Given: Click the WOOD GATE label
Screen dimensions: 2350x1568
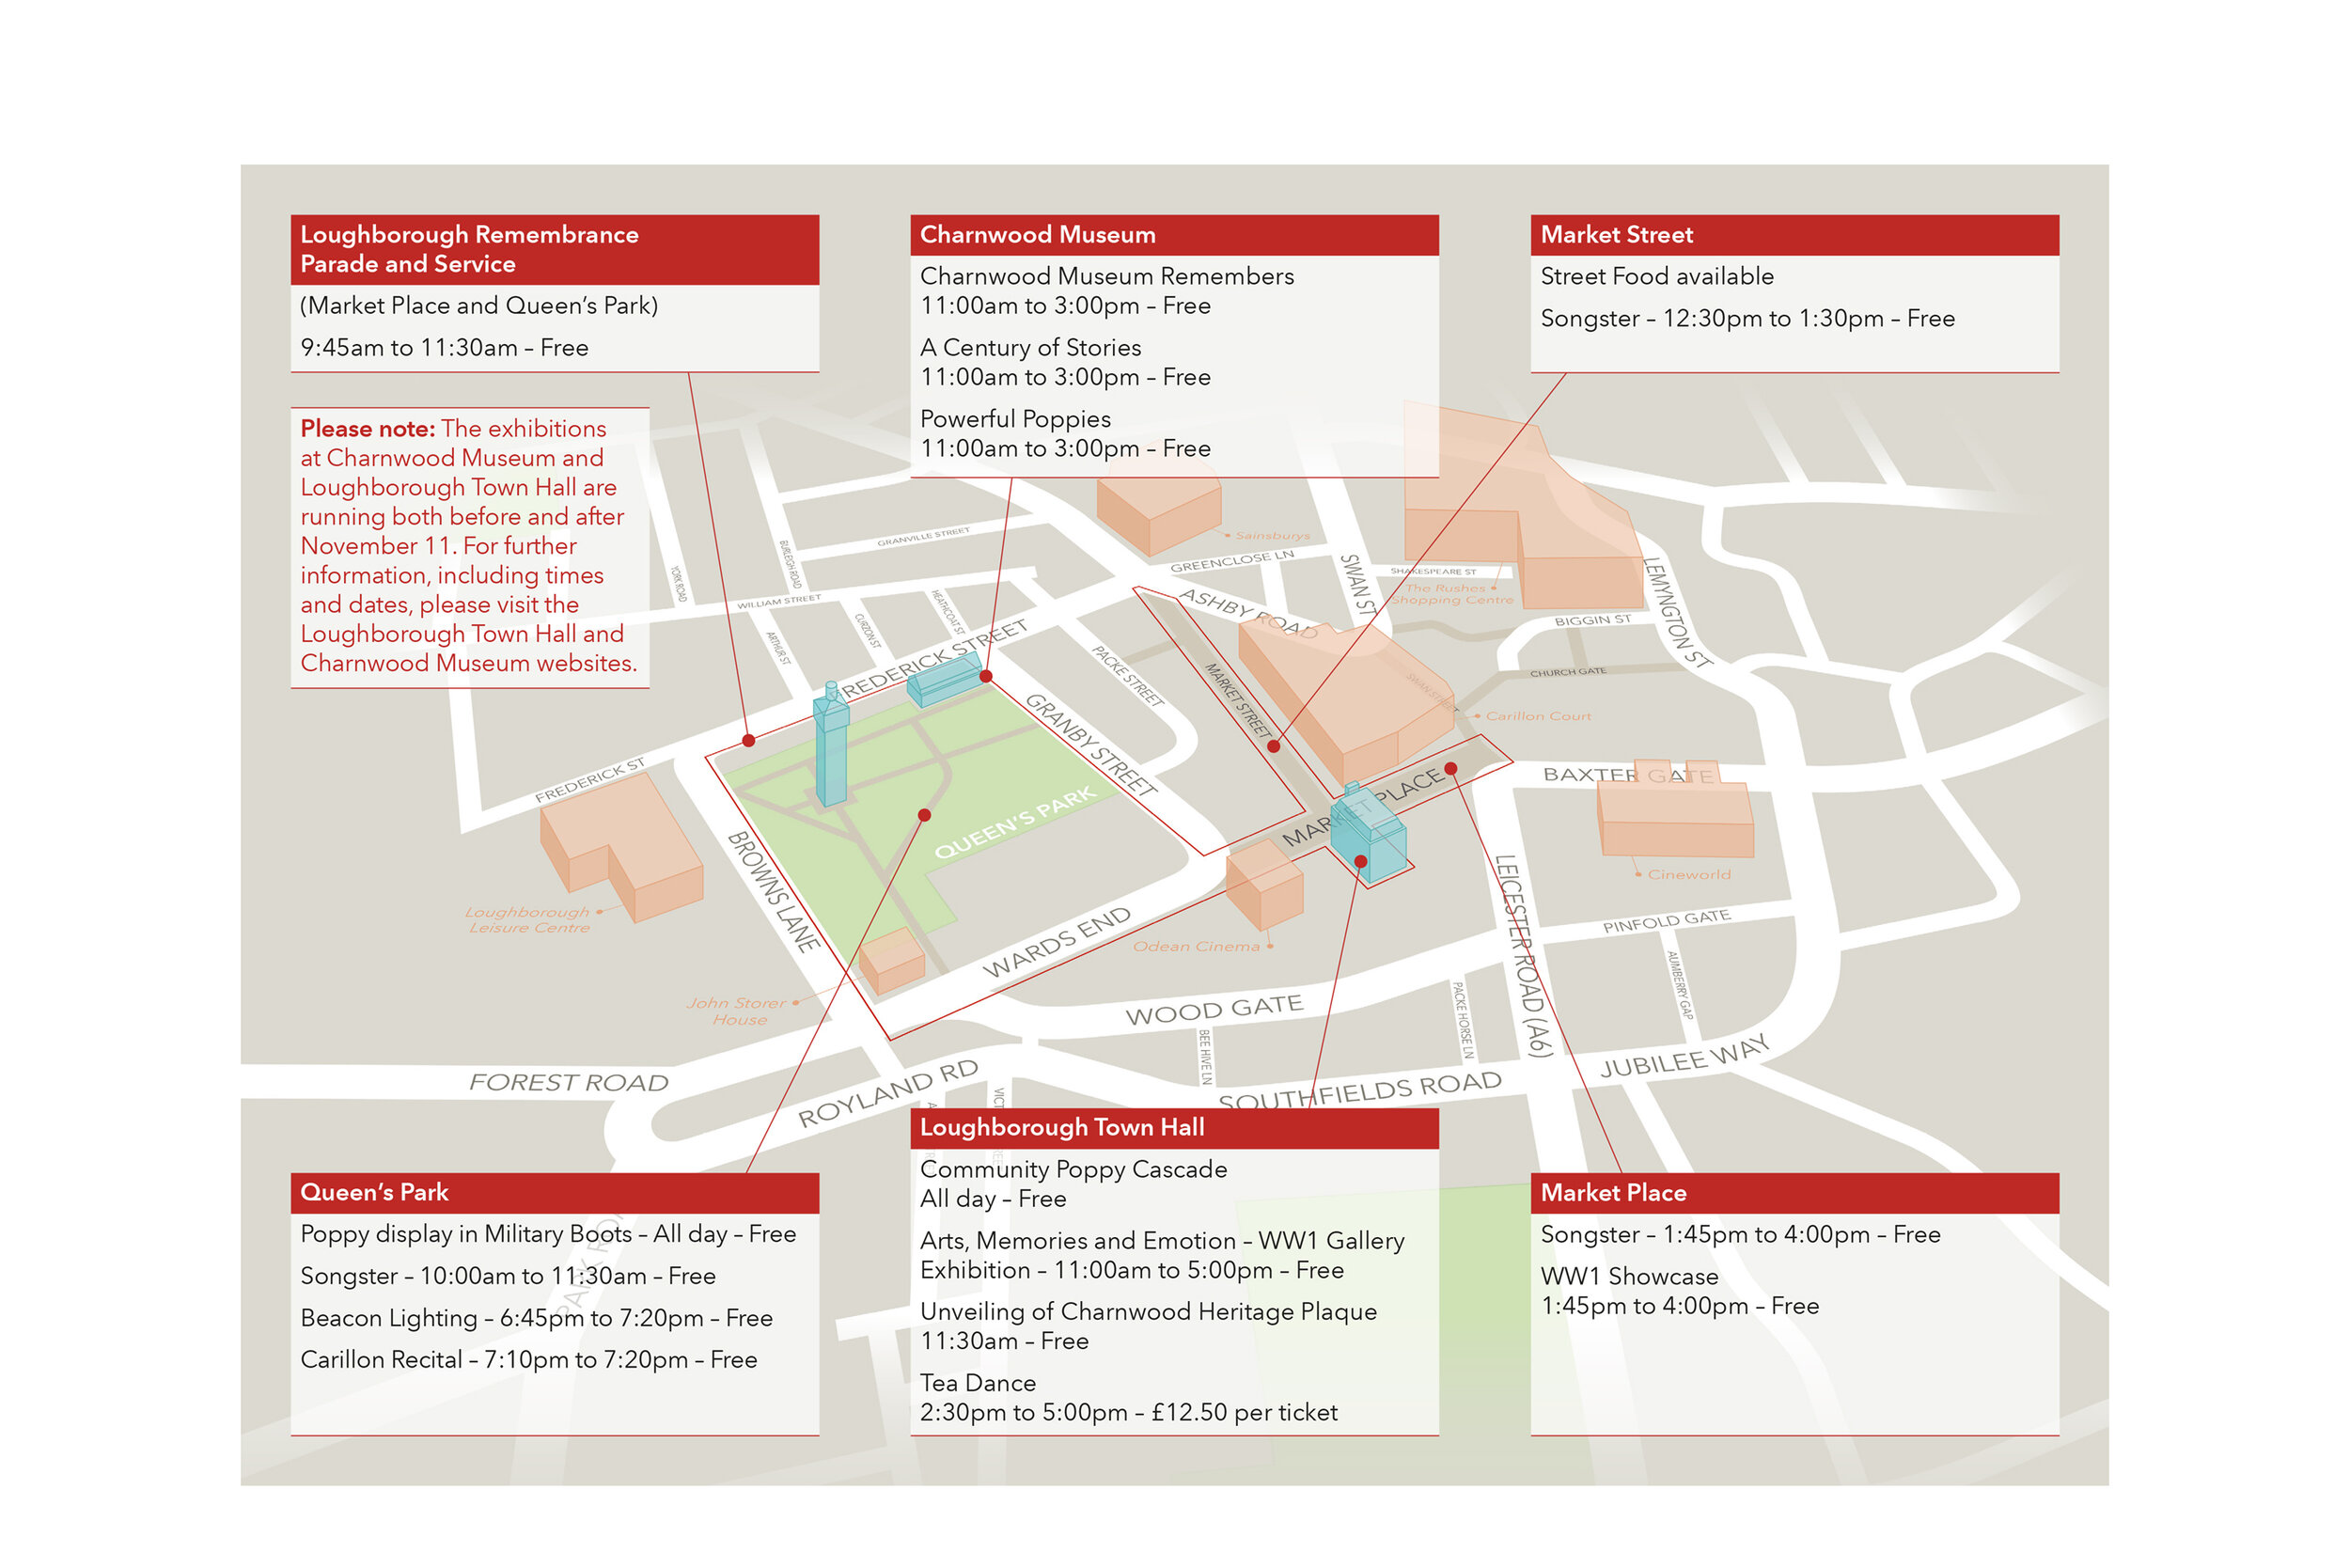Looking at the screenshot, I should 1214,1010.
